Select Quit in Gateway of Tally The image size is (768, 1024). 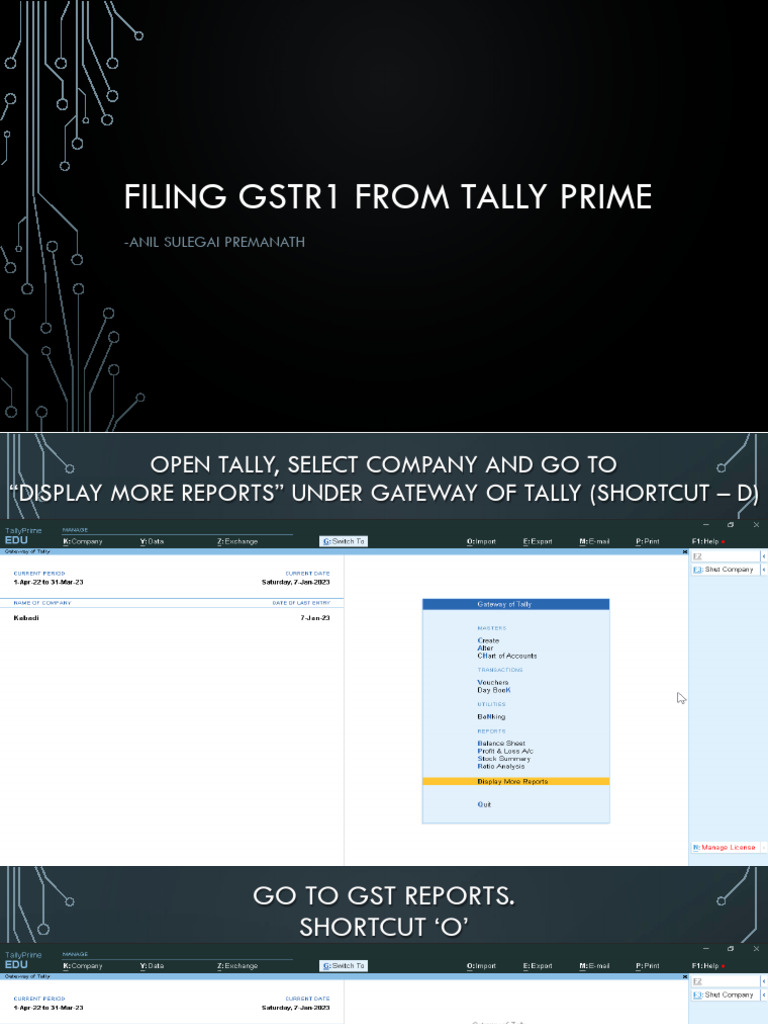coord(484,805)
